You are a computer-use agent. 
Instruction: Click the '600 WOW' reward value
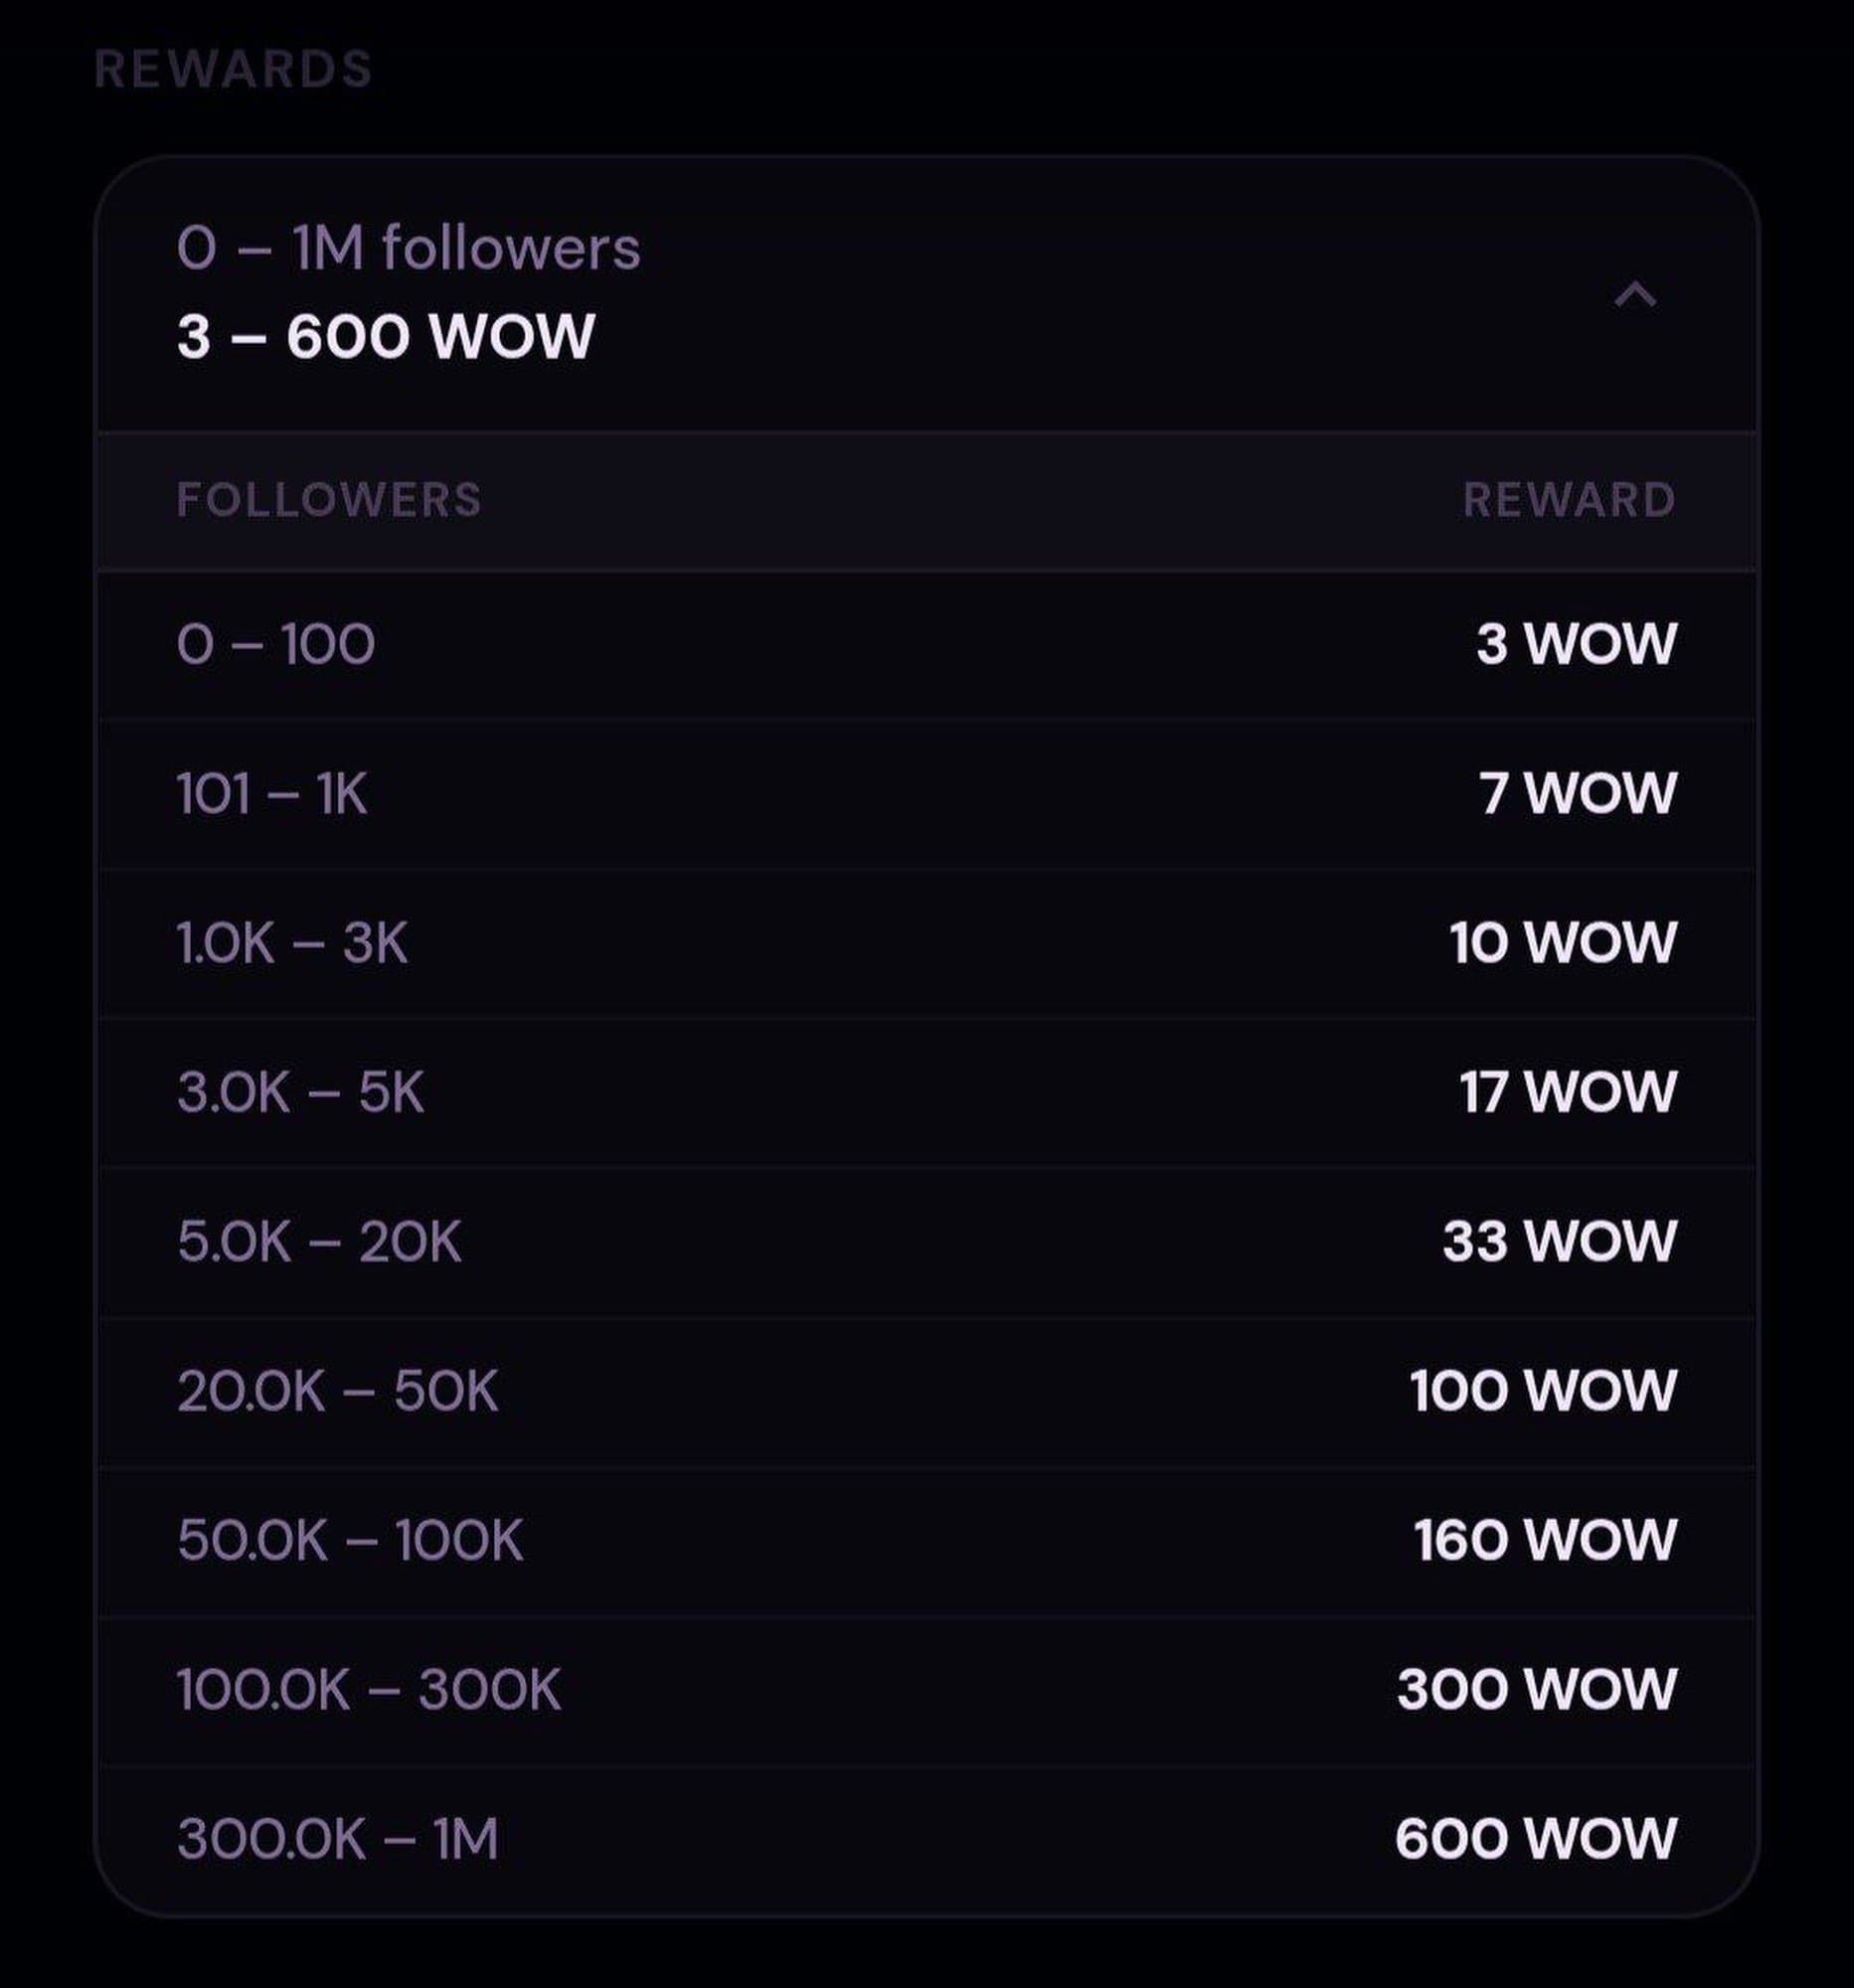click(1535, 1839)
